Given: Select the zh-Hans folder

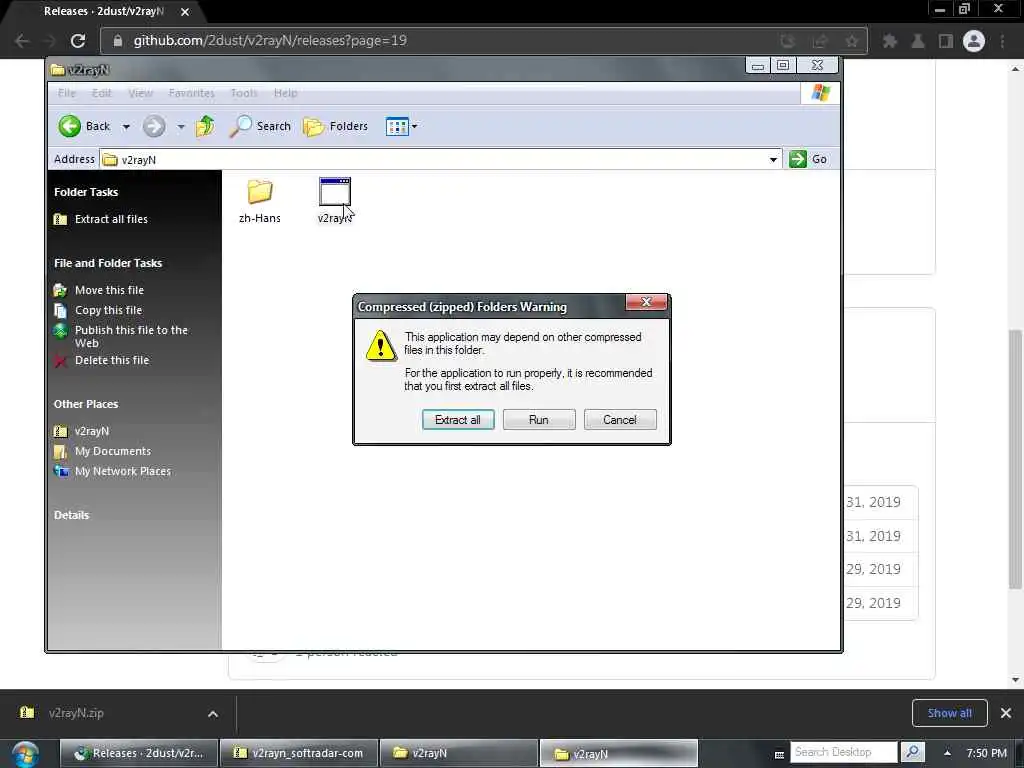Looking at the screenshot, I should tap(260, 202).
